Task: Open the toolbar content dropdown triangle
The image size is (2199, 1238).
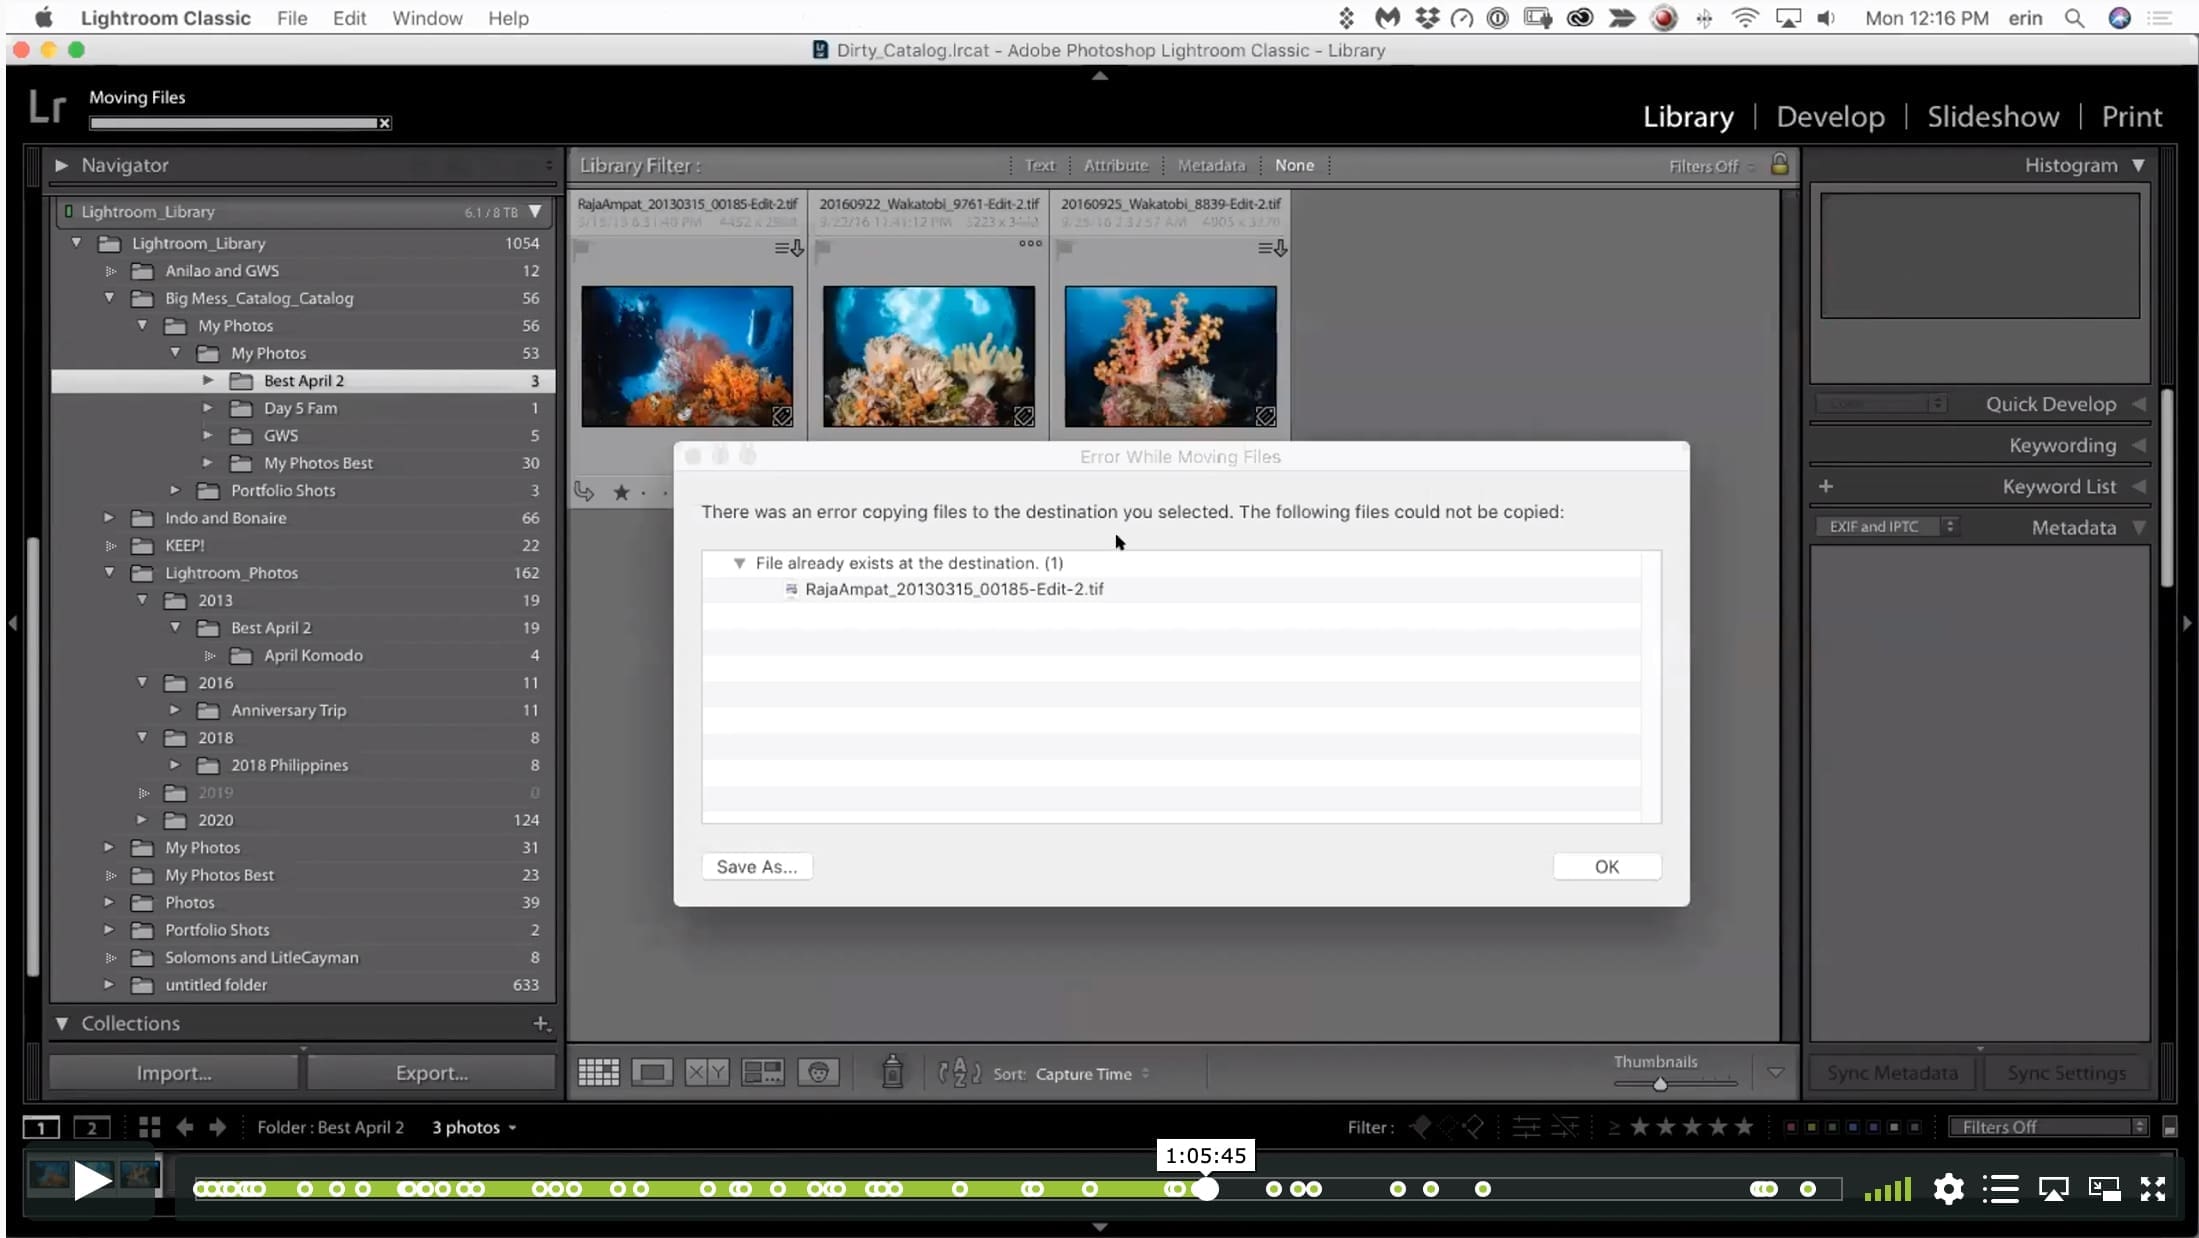Action: click(x=1775, y=1073)
